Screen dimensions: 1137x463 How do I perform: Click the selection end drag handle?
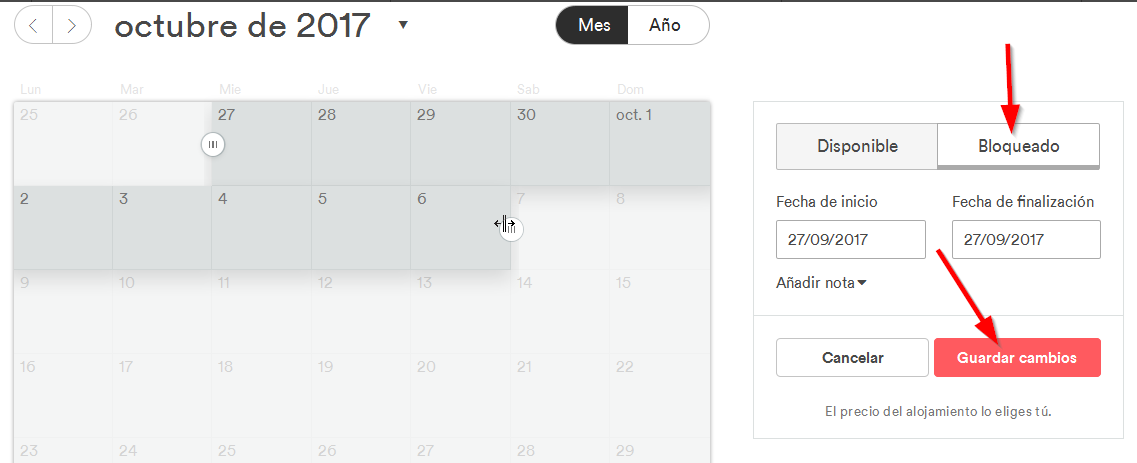click(511, 229)
